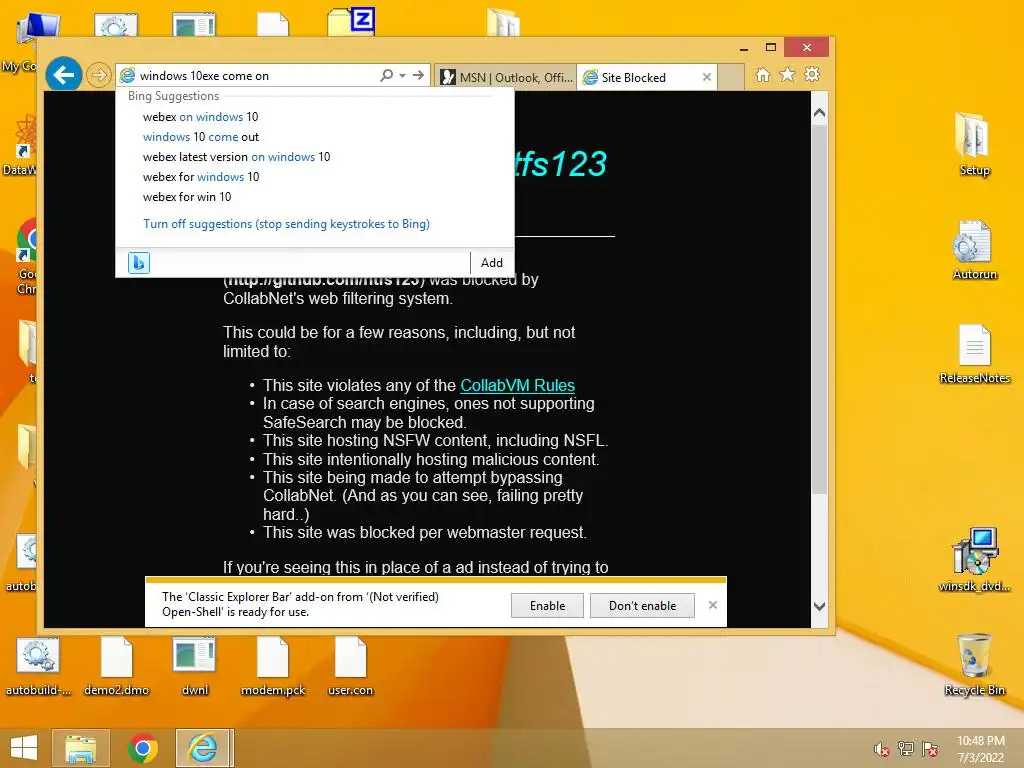Screen dimensions: 1024x768
Task: Click the page scrollbar down arrow
Action: point(820,607)
